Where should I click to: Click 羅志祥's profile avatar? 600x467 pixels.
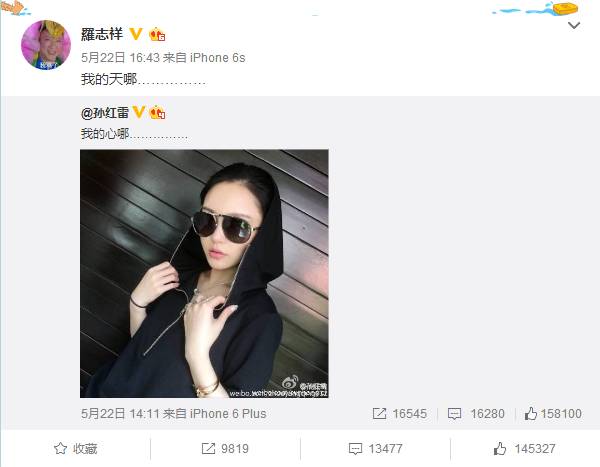click(x=46, y=45)
